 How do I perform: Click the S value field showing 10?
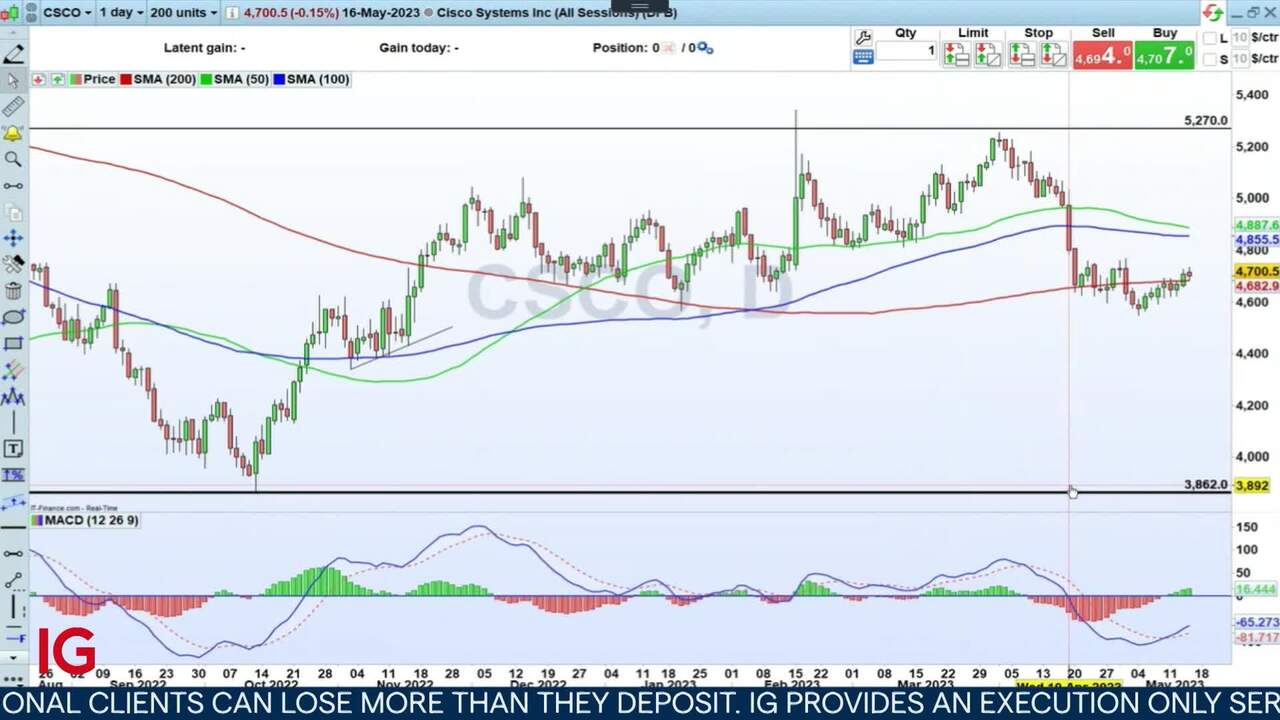pos(1239,60)
